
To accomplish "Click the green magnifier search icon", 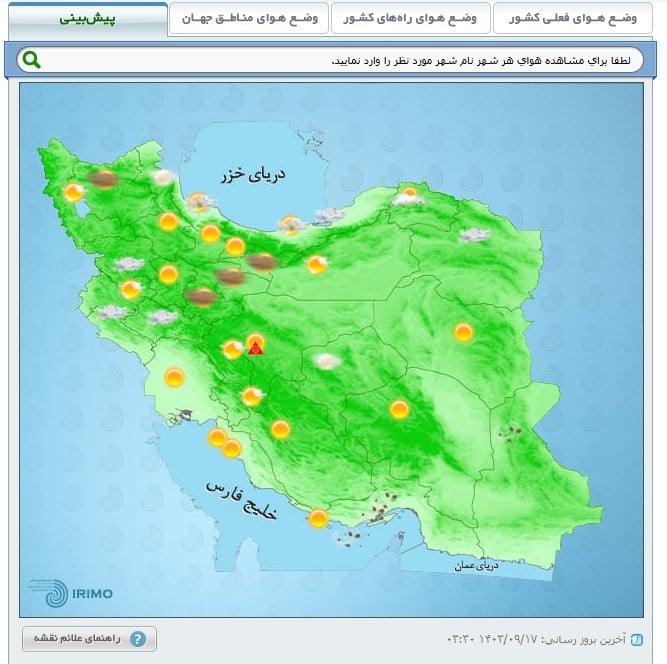I will (x=32, y=60).
